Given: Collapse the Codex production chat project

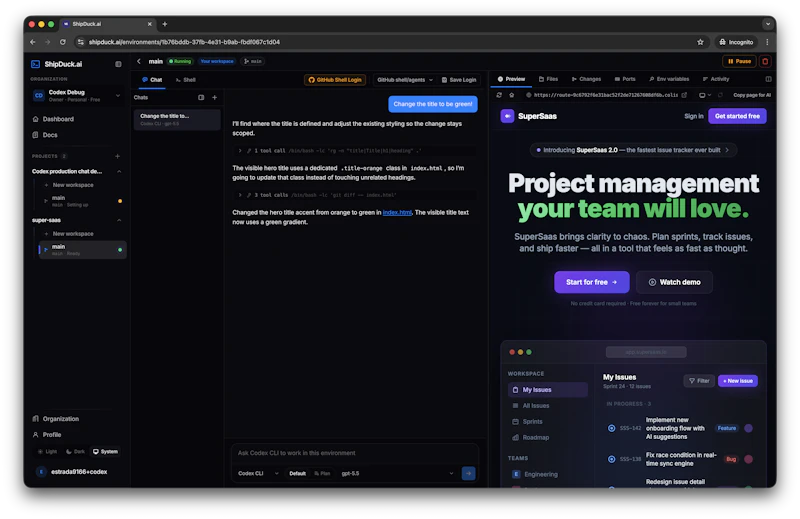Looking at the screenshot, I should [x=119, y=171].
